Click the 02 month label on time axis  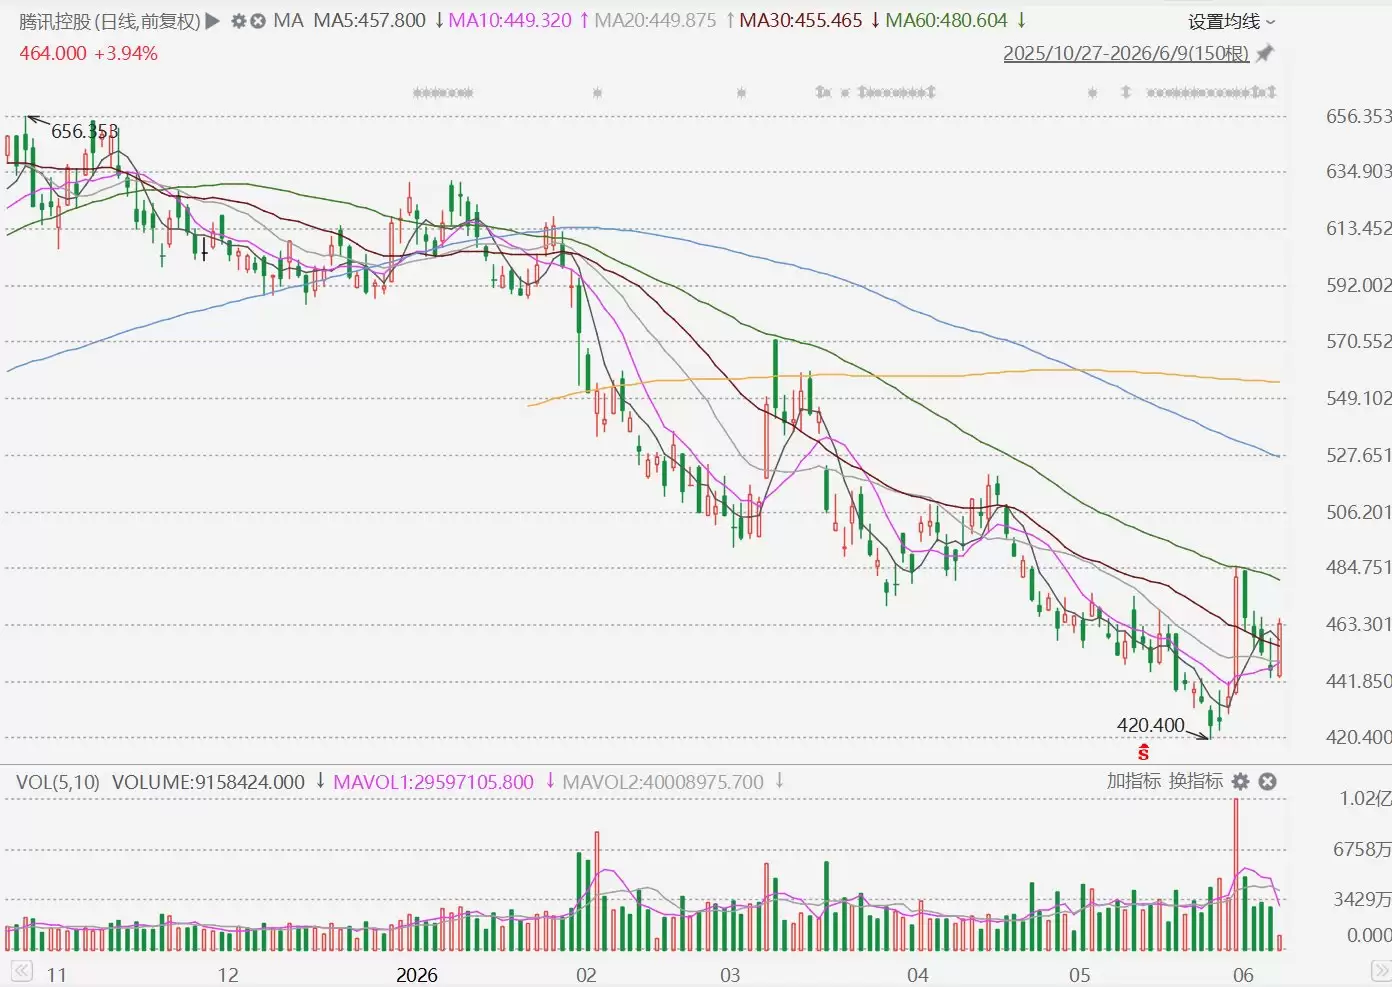(x=586, y=975)
